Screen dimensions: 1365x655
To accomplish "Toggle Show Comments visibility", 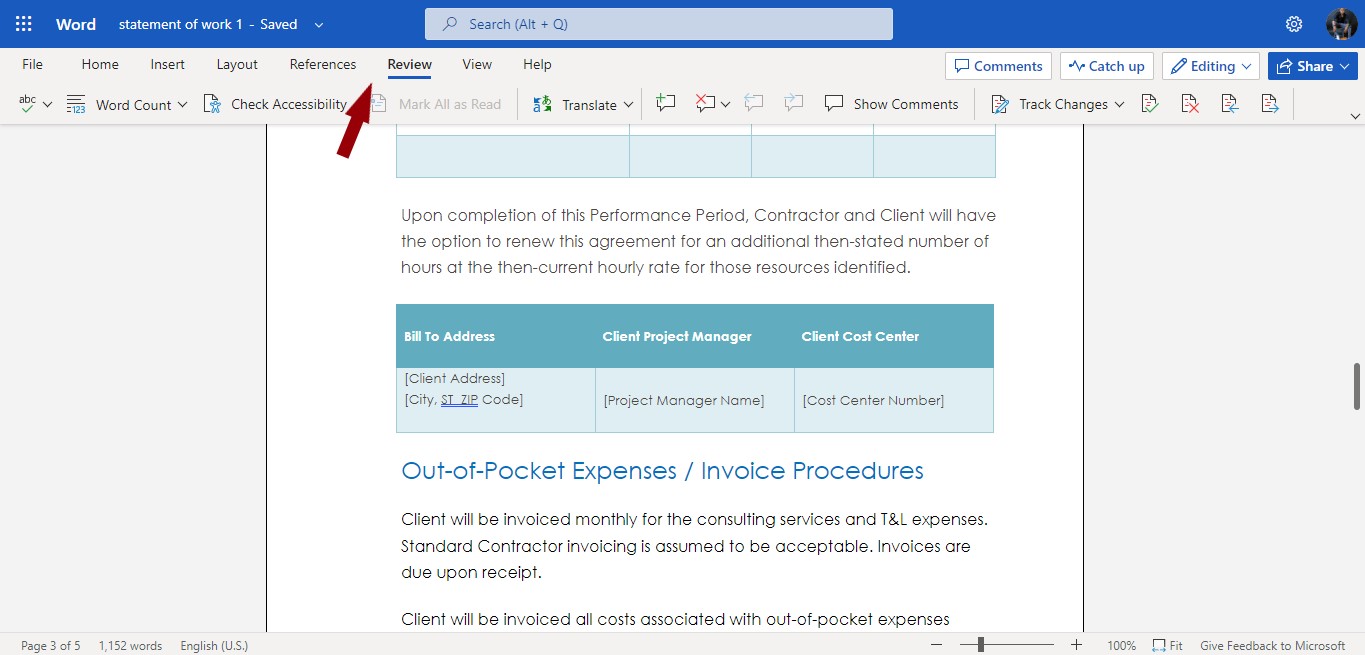I will point(891,103).
